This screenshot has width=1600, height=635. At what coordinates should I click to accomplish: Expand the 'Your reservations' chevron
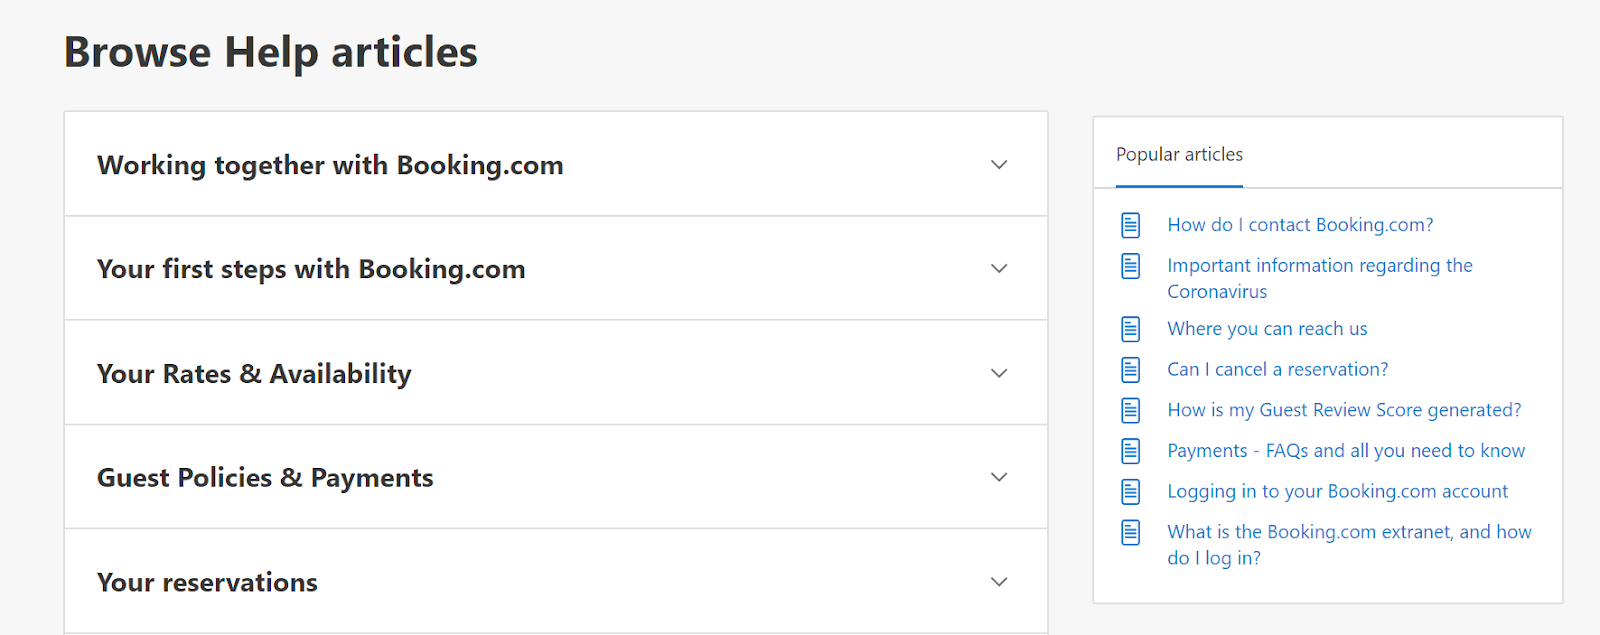coord(998,582)
